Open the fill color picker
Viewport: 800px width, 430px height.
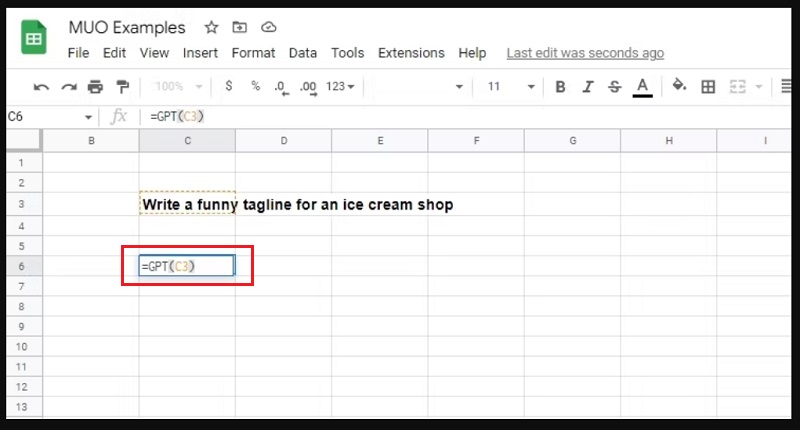(679, 86)
